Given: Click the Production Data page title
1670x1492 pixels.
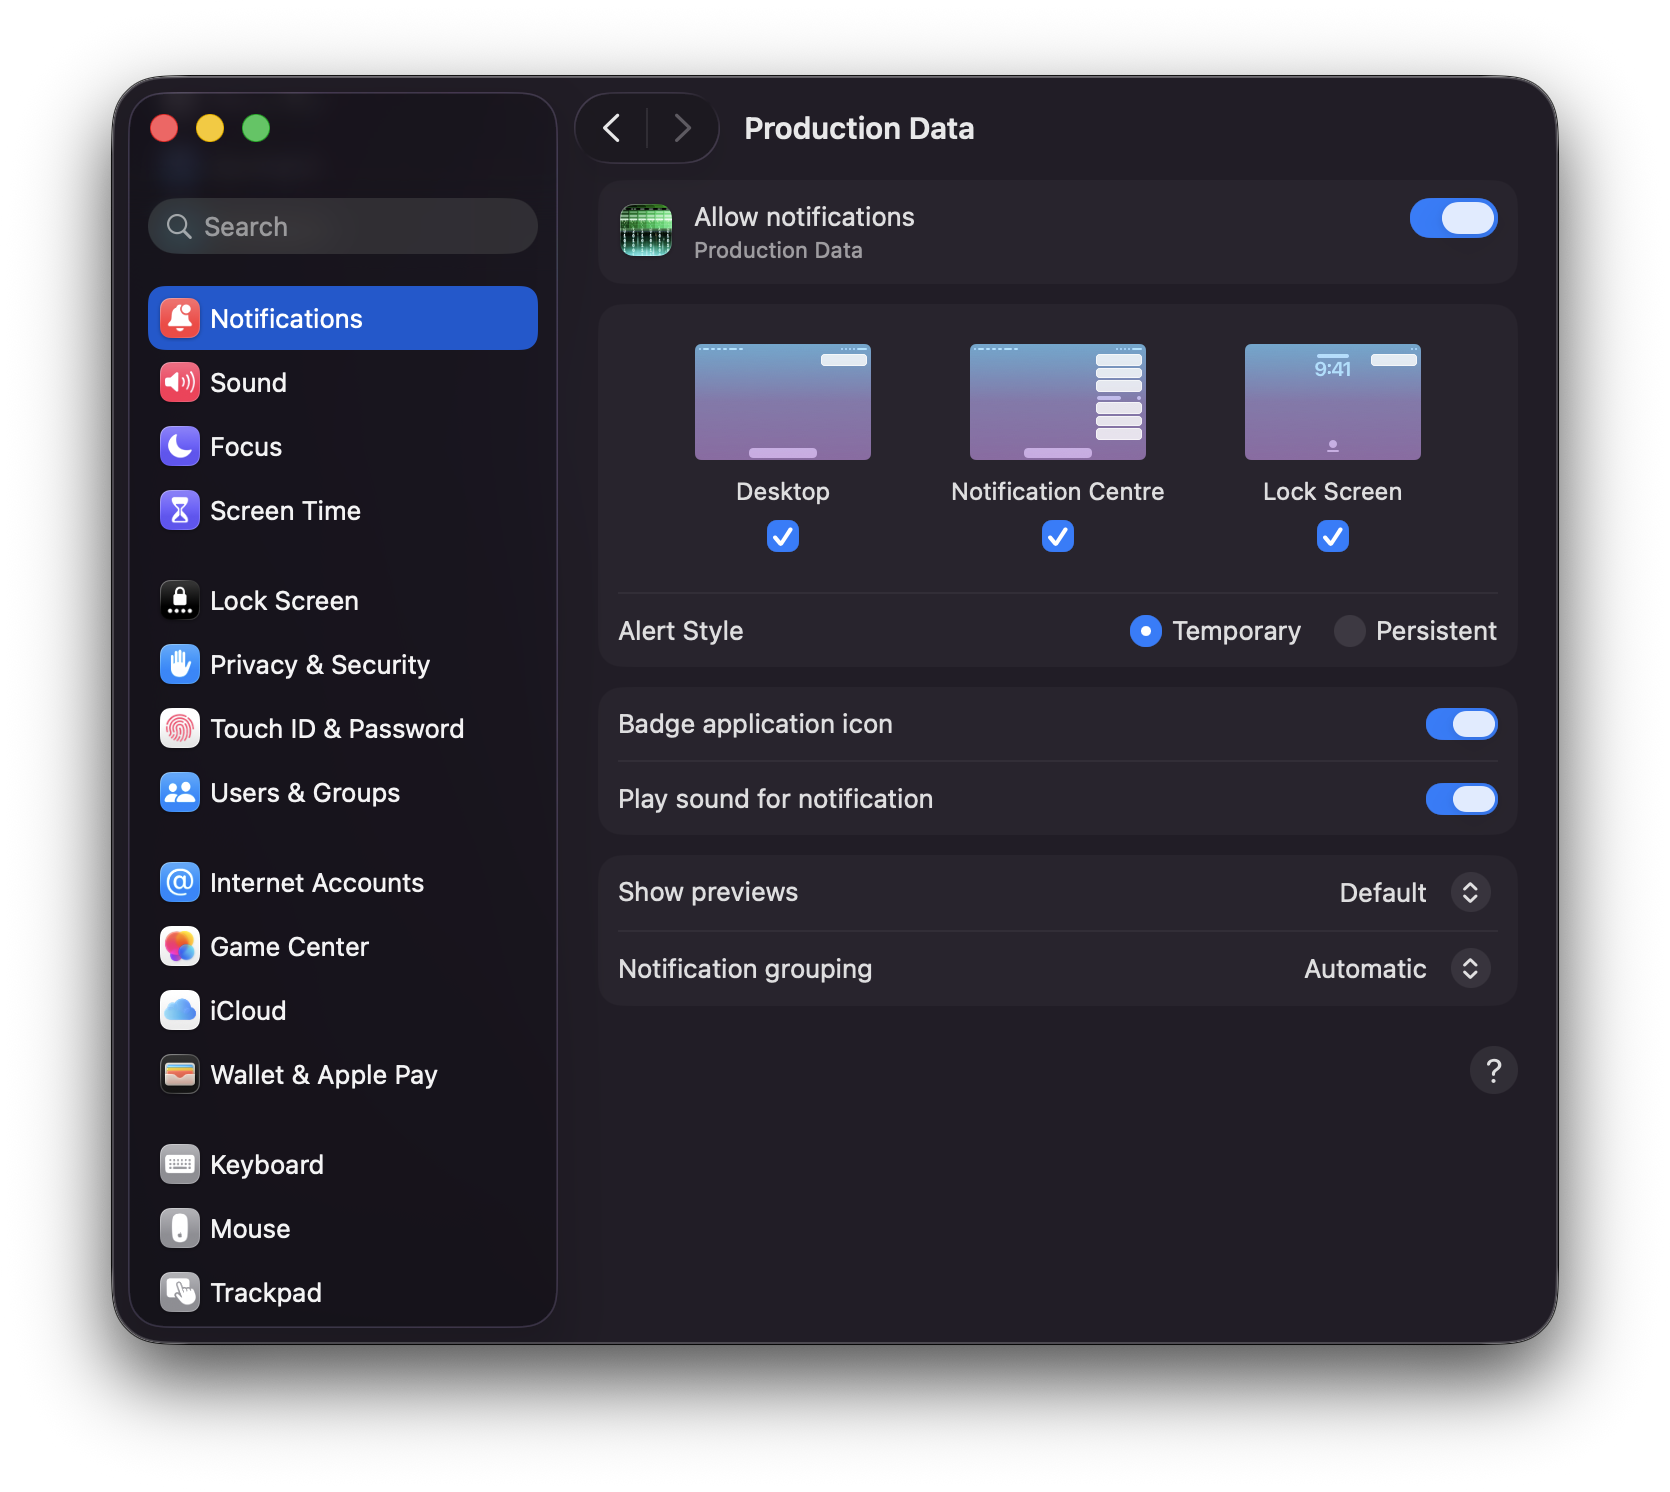Looking at the screenshot, I should (859, 128).
